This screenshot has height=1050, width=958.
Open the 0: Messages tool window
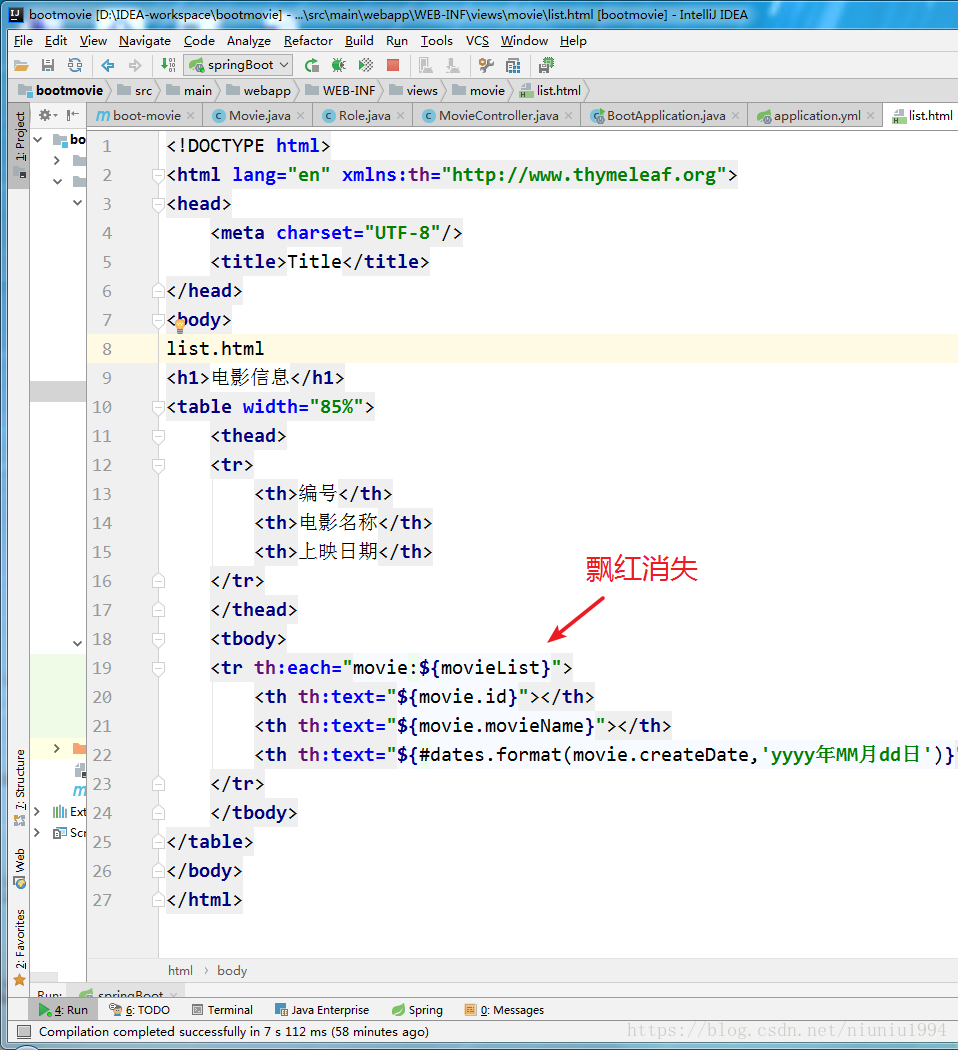504,1010
